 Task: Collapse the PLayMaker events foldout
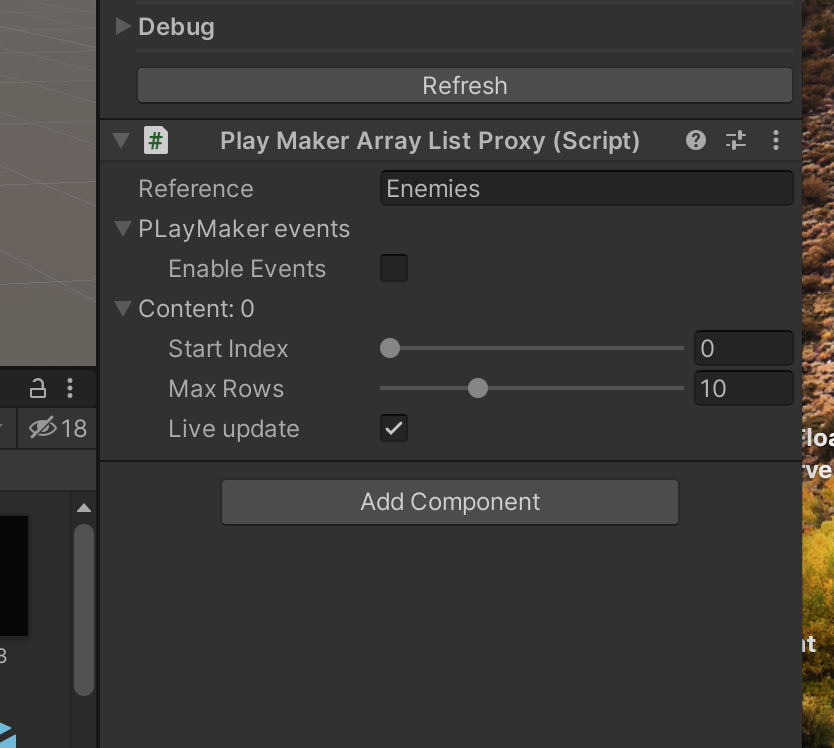(123, 229)
